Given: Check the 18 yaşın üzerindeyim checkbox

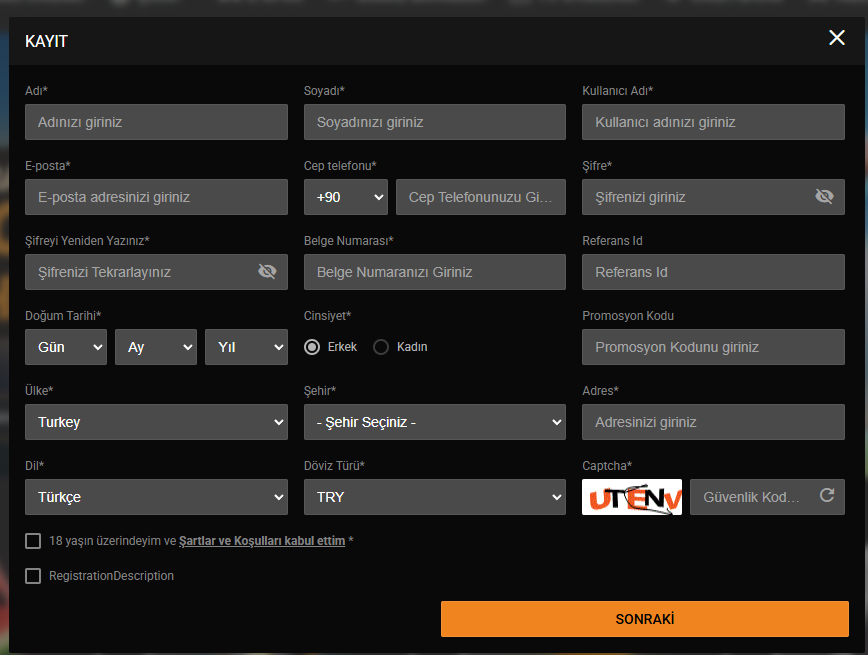Looking at the screenshot, I should pyautogui.click(x=33, y=541).
